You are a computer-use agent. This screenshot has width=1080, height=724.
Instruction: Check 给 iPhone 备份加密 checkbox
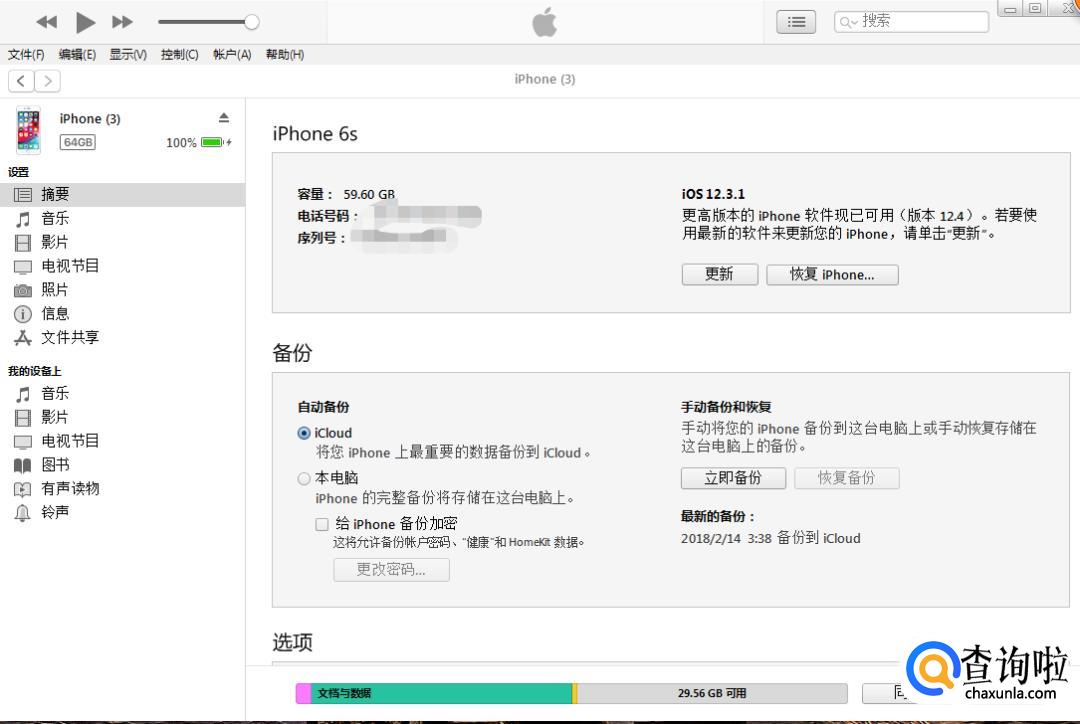tap(322, 524)
